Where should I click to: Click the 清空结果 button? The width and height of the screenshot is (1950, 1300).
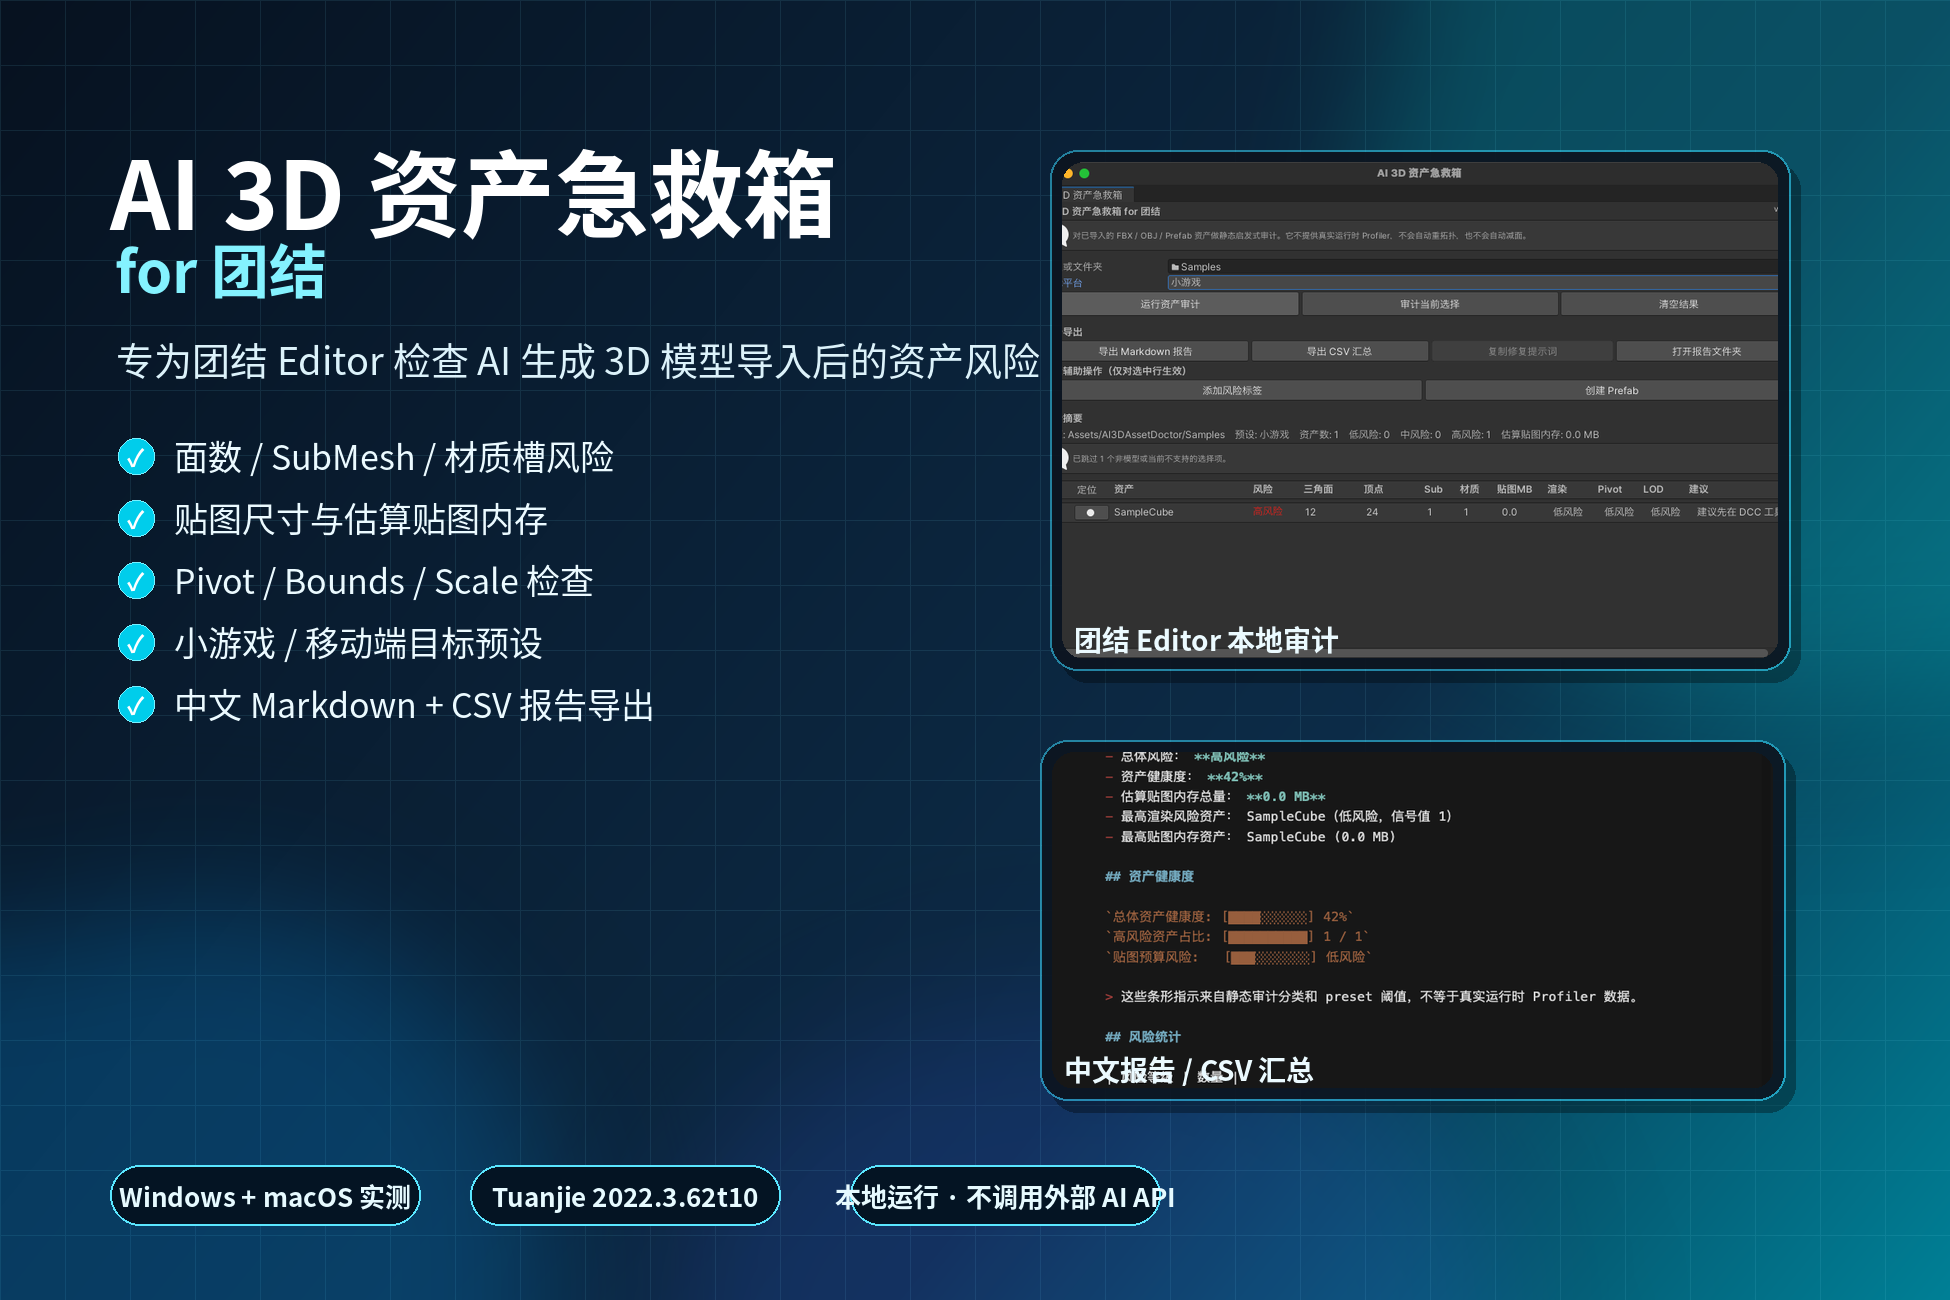point(1670,304)
